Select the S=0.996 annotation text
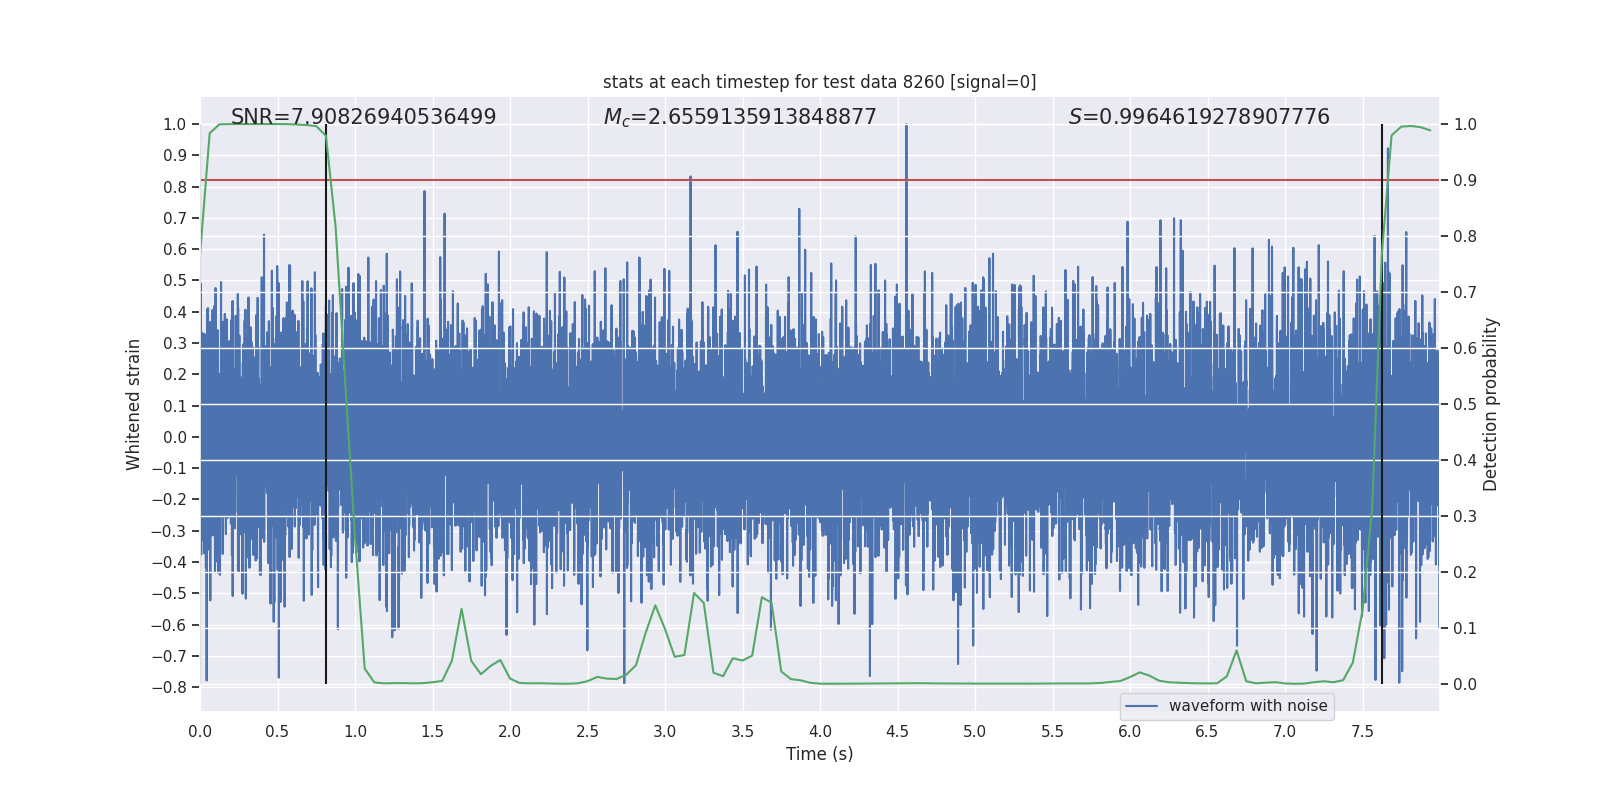The image size is (1600, 800). 1199,117
